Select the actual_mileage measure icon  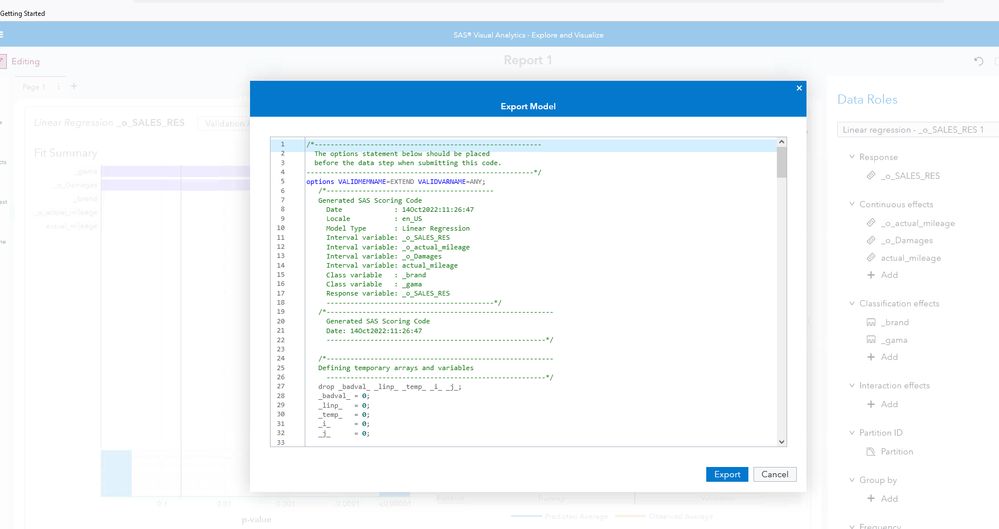point(871,257)
